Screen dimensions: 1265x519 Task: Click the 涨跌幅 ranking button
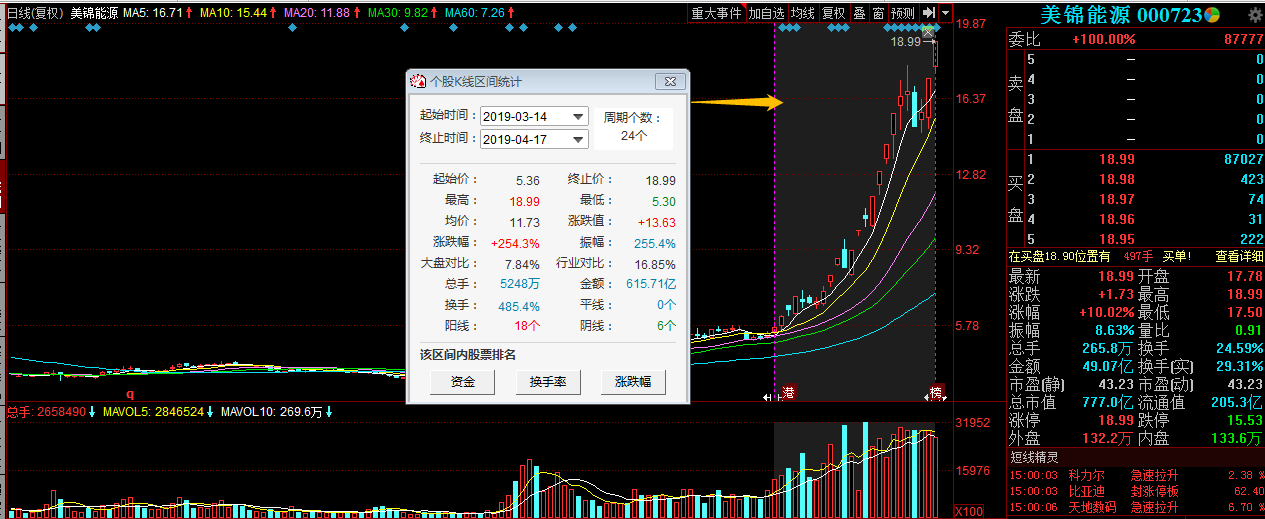pos(633,382)
